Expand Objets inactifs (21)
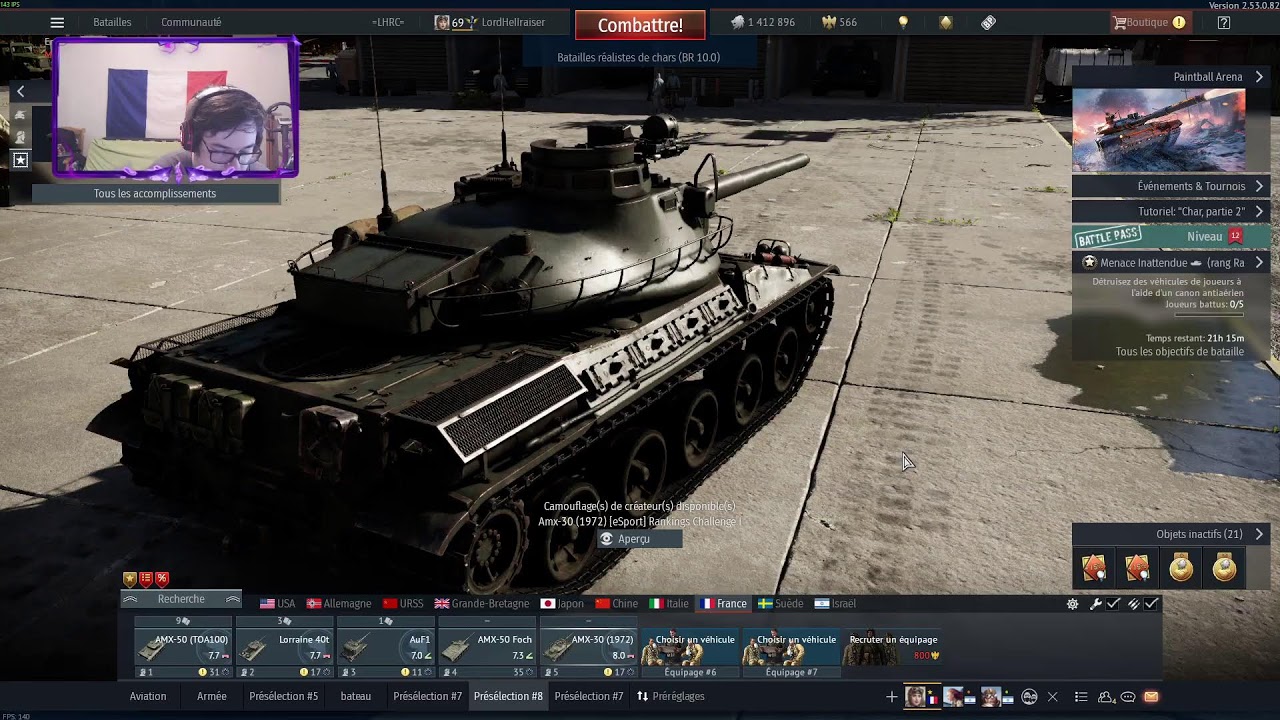The height and width of the screenshot is (720, 1280). (x=1171, y=534)
